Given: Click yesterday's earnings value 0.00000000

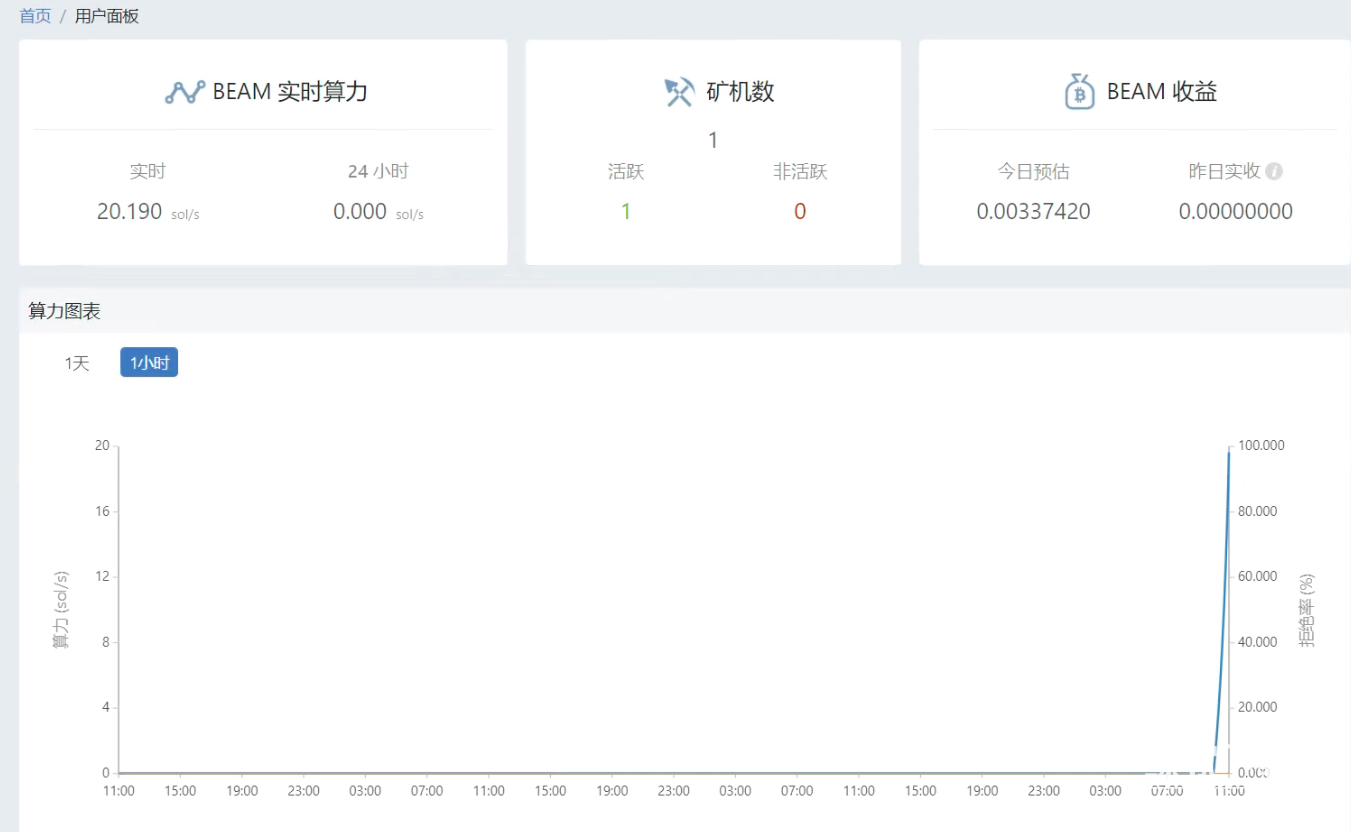Looking at the screenshot, I should coord(1235,211).
